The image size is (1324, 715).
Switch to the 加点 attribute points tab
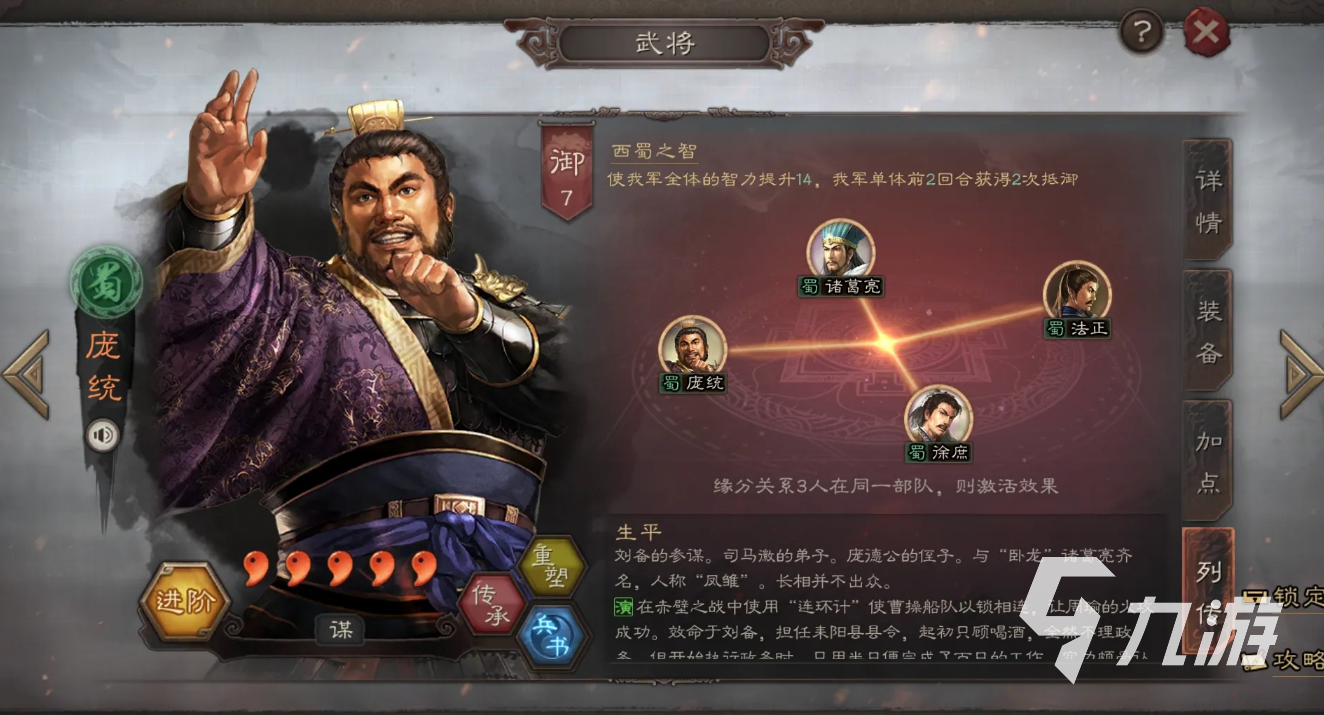pos(1208,460)
